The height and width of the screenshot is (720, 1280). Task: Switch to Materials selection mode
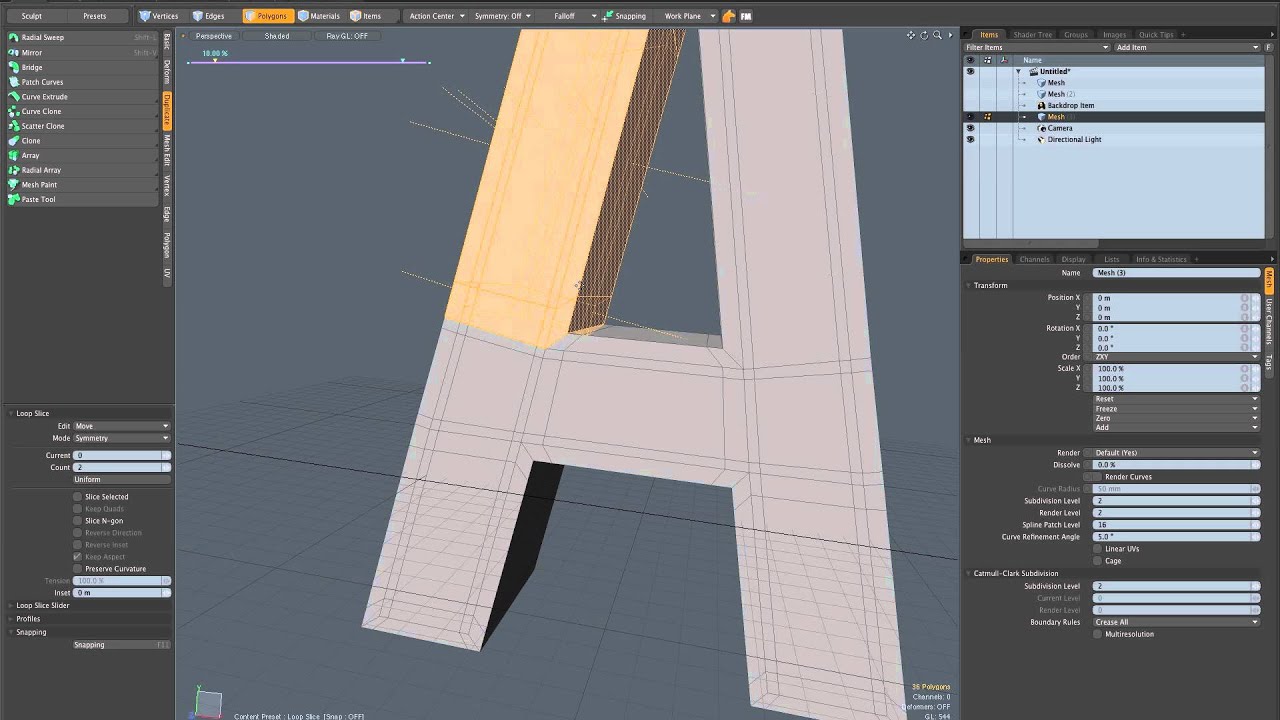pos(319,16)
